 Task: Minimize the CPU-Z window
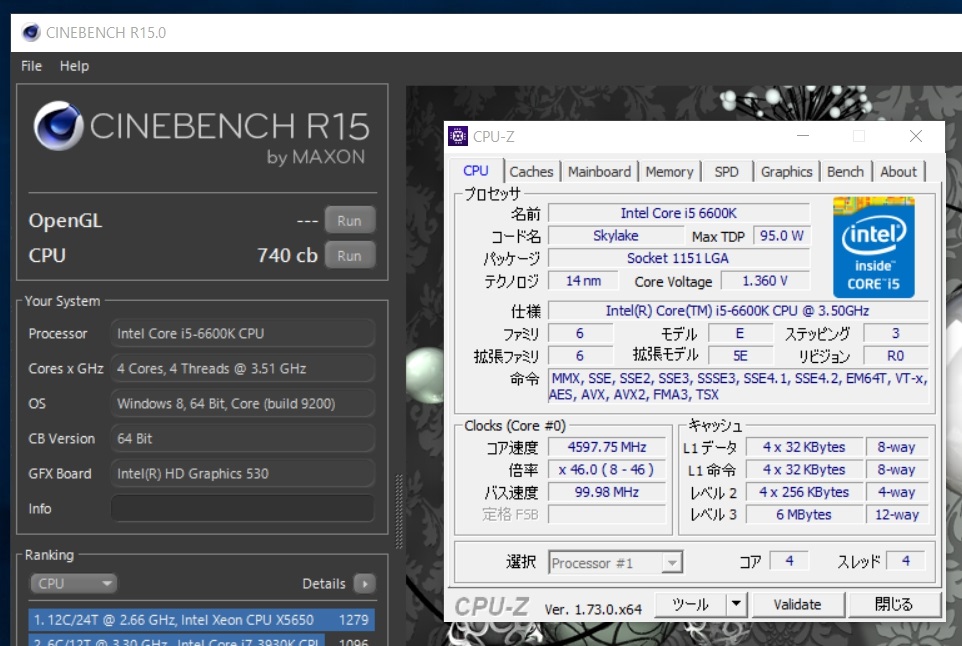802,136
